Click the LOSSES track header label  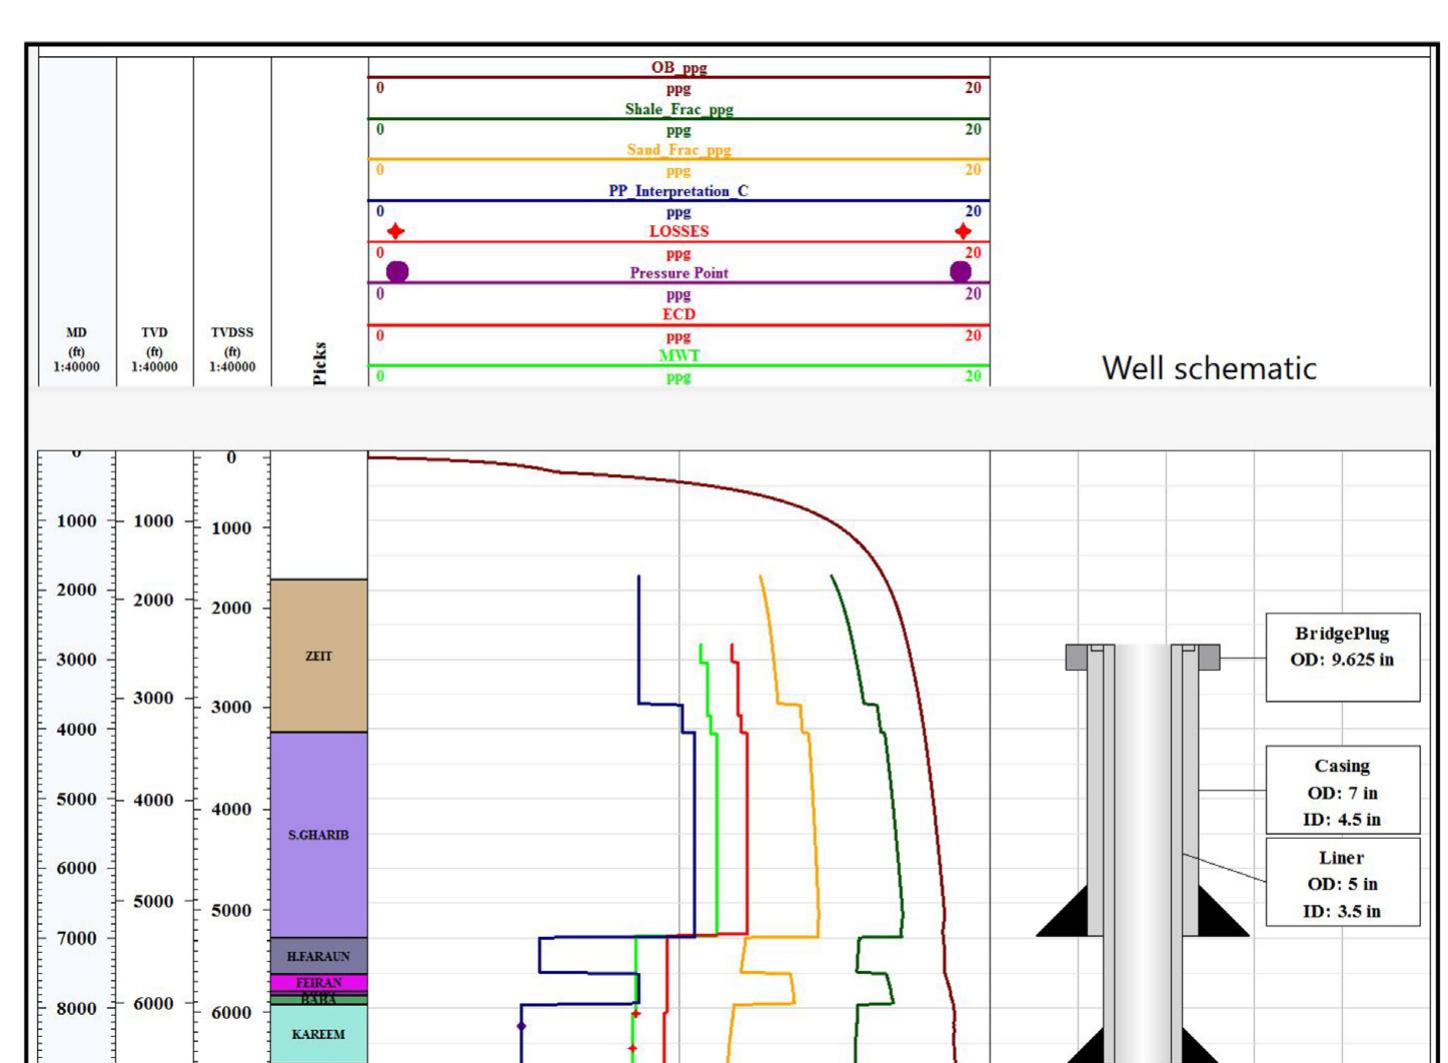pyautogui.click(x=679, y=231)
